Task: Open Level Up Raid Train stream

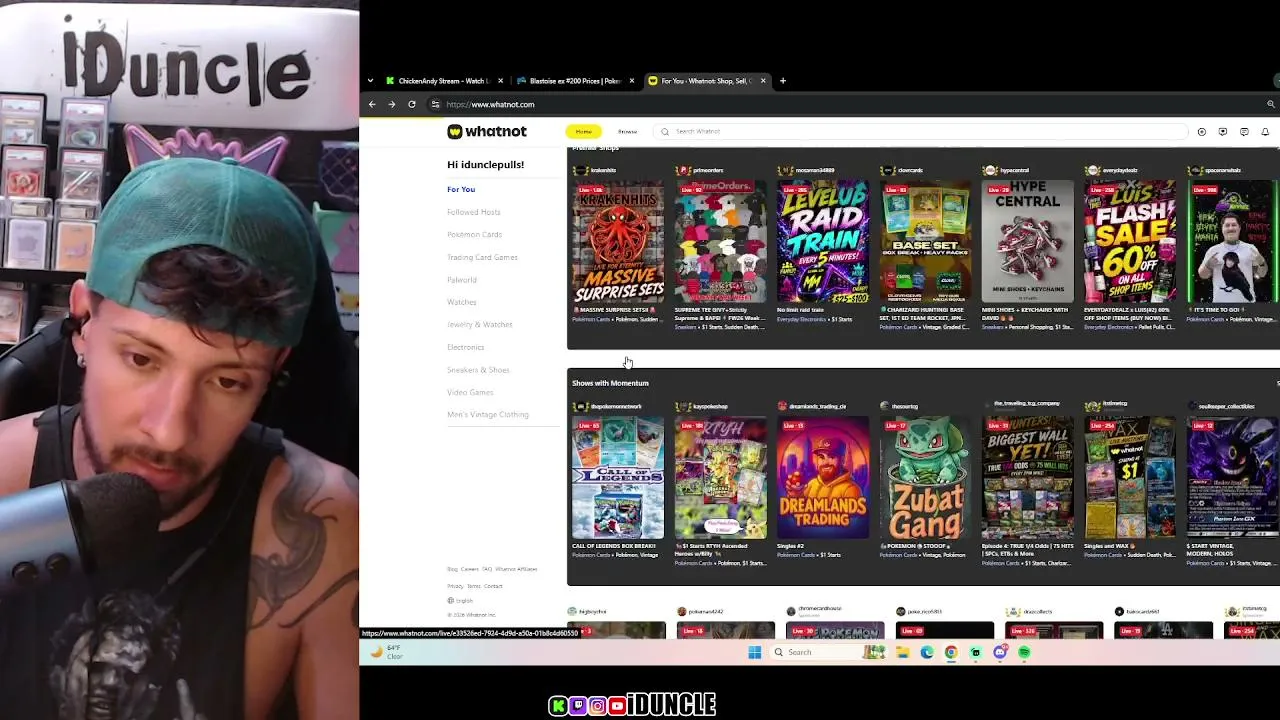Action: (x=823, y=242)
